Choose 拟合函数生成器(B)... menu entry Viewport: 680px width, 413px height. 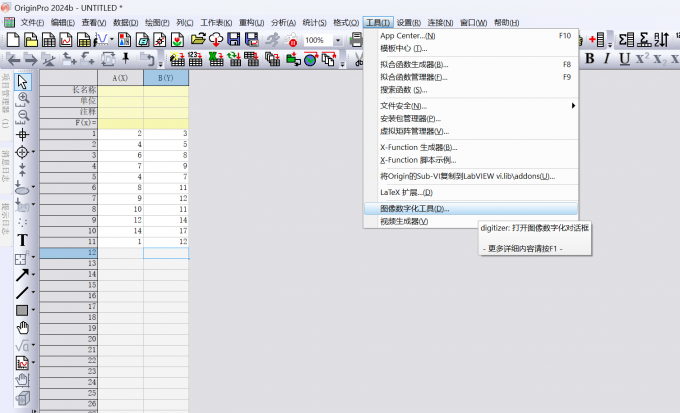pos(471,65)
